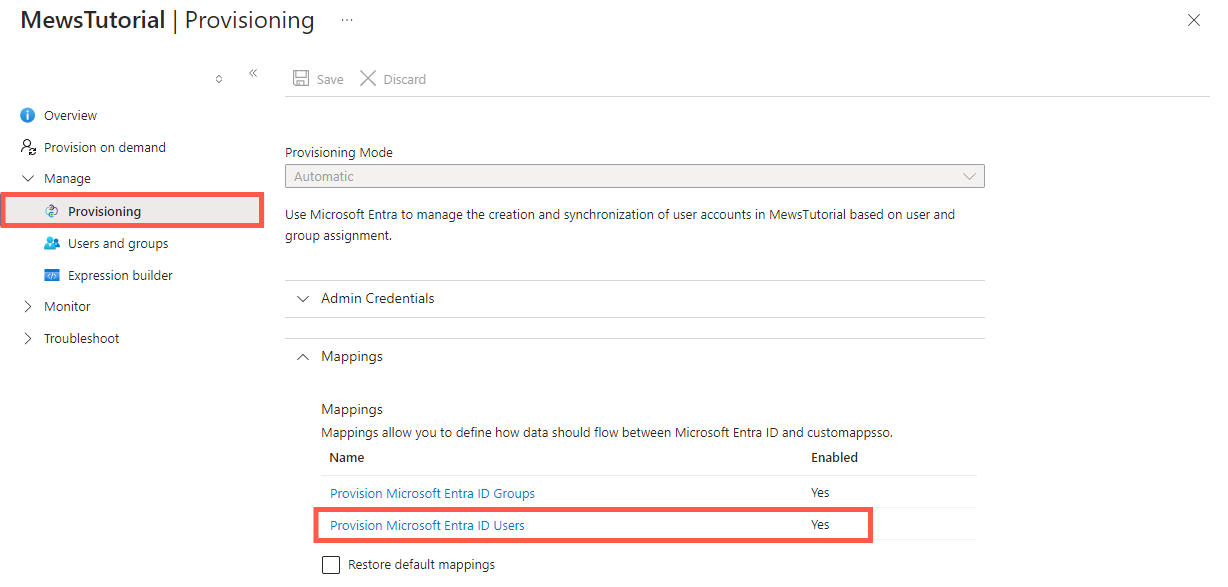The width and height of the screenshot is (1228, 587).
Task: Click Yes in the Groups mapping row
Action: click(x=820, y=493)
